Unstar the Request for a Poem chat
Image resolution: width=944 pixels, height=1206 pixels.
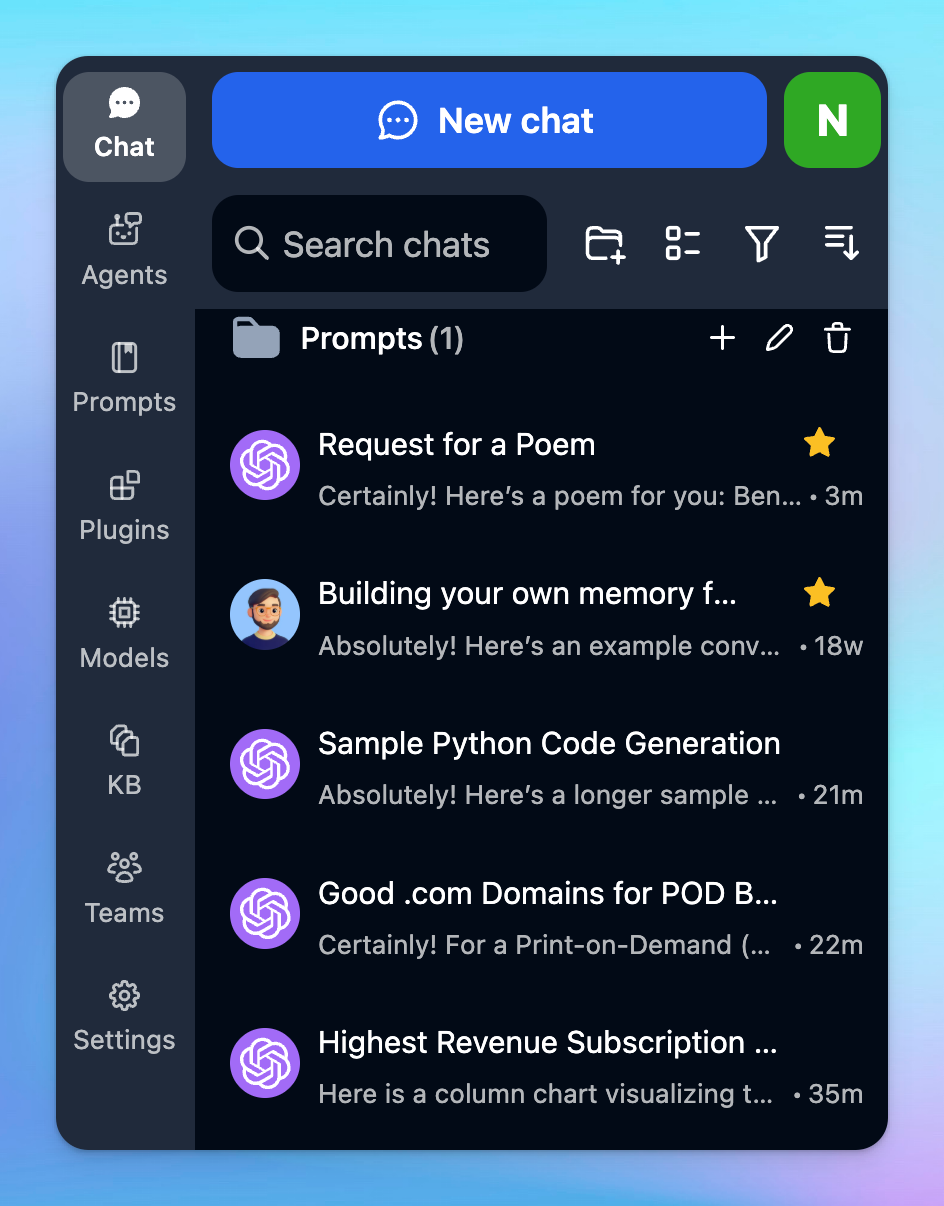pos(819,443)
